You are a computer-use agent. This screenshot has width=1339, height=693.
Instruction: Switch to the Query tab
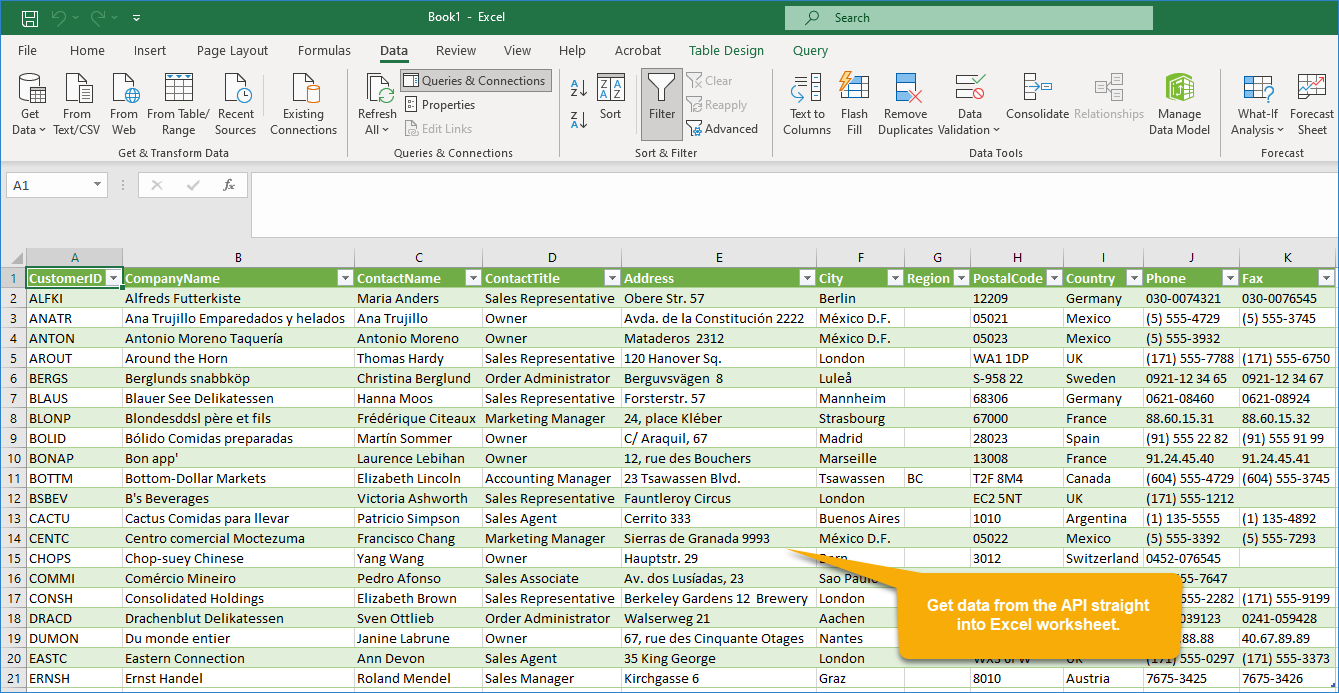pyautogui.click(x=810, y=51)
